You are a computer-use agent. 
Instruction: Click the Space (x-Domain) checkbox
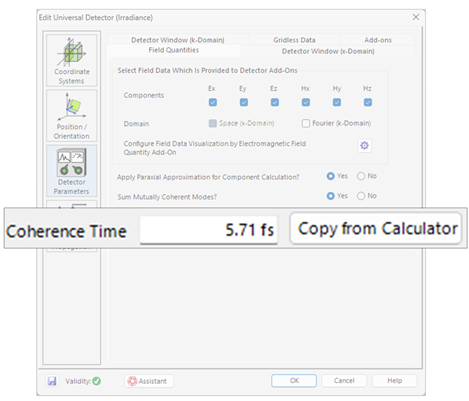tap(213, 123)
